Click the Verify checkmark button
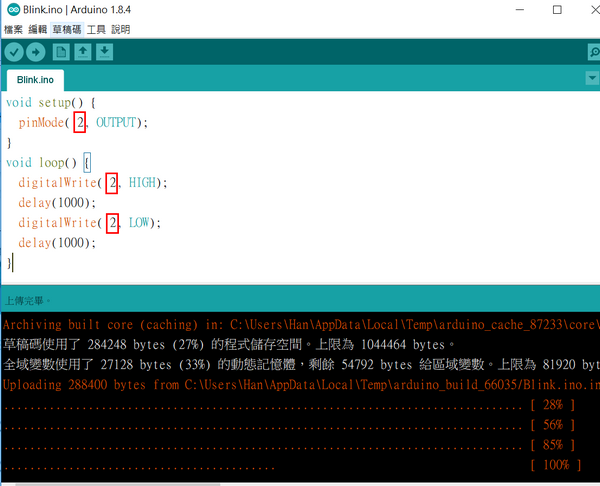The height and width of the screenshot is (486, 600). point(14,52)
